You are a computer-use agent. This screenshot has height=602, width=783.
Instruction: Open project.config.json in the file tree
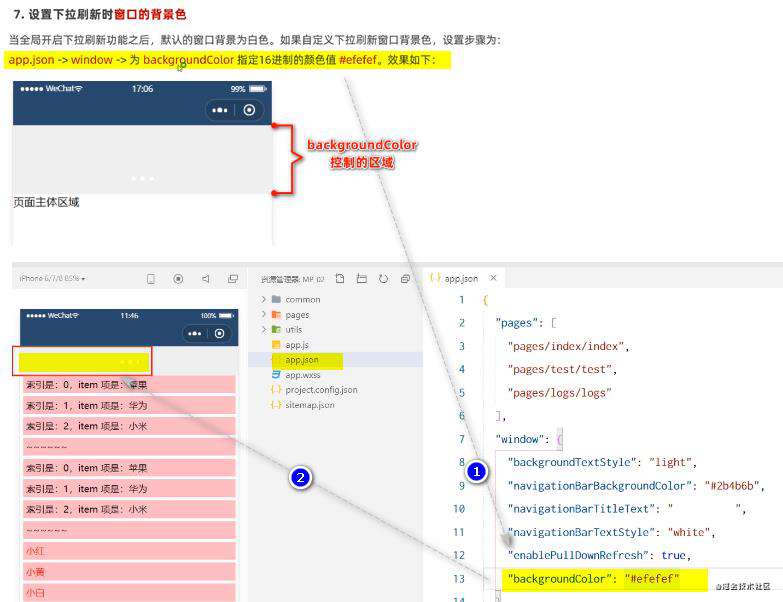click(321, 390)
